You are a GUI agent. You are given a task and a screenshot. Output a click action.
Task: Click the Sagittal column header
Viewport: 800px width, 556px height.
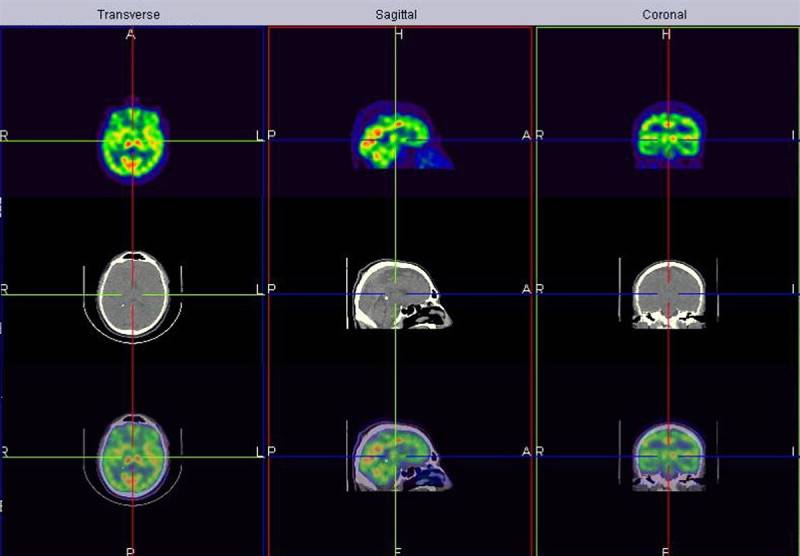pos(399,14)
